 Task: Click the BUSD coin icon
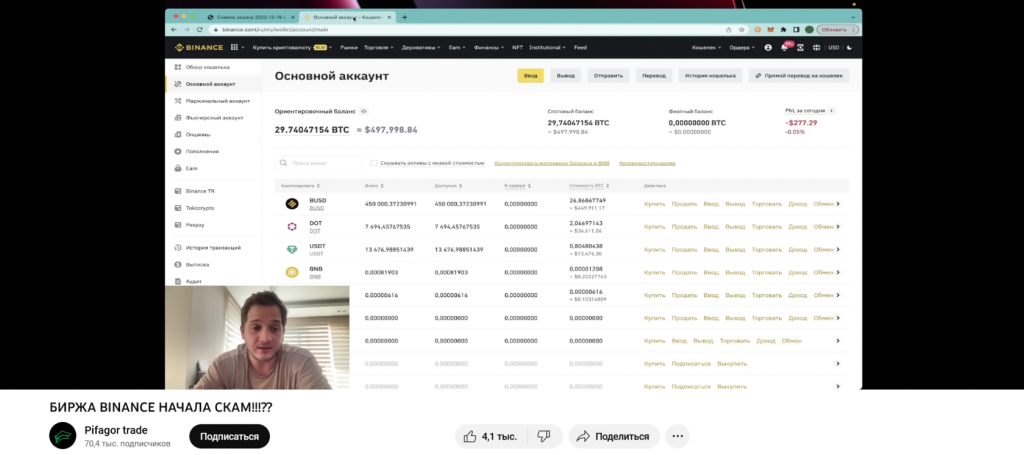coord(292,204)
